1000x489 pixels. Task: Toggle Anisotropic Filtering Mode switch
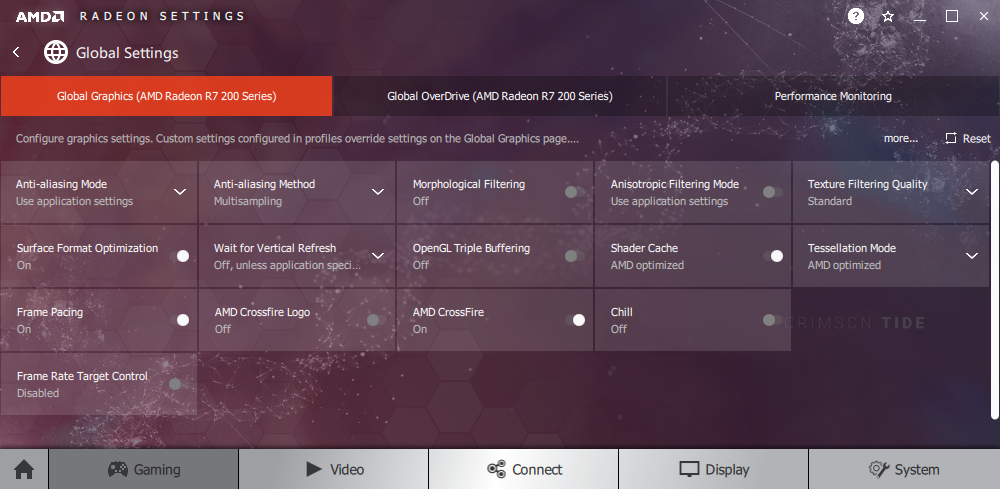tap(772, 191)
